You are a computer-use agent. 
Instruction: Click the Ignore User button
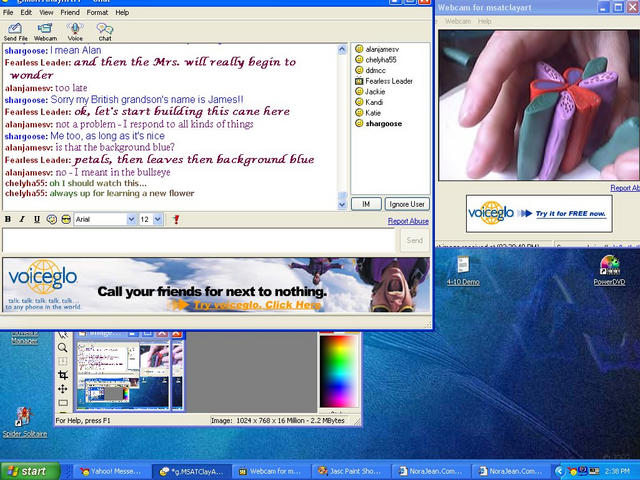pyautogui.click(x=407, y=204)
